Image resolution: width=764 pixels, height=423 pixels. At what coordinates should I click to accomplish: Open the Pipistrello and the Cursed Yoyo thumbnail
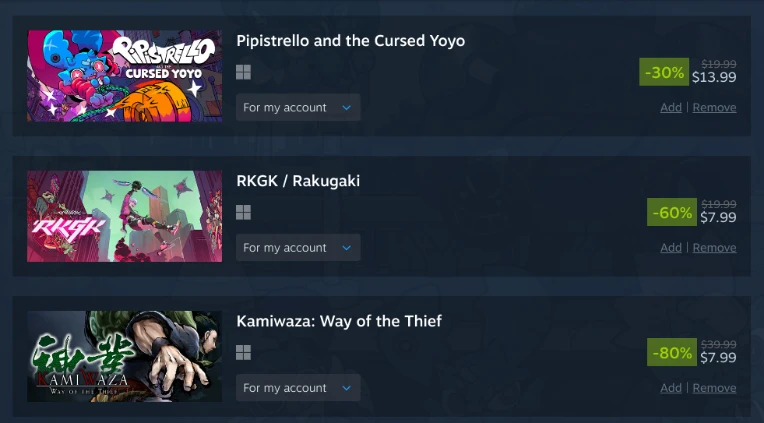124,76
